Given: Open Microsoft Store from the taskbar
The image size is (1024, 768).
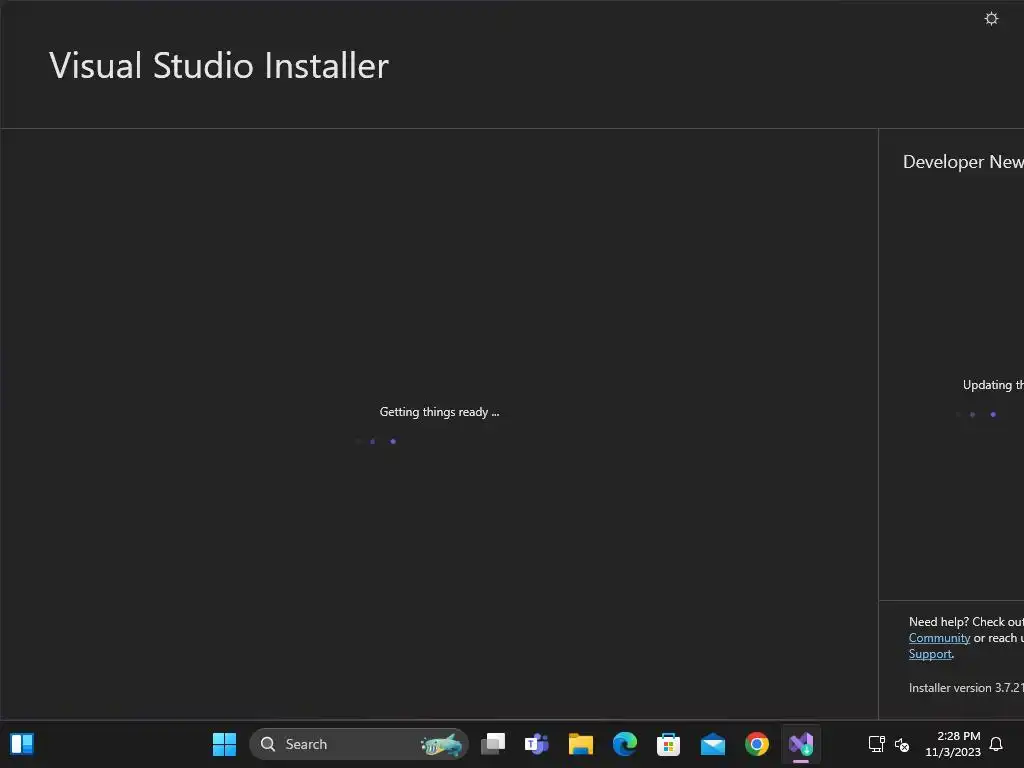Looking at the screenshot, I should 669,744.
